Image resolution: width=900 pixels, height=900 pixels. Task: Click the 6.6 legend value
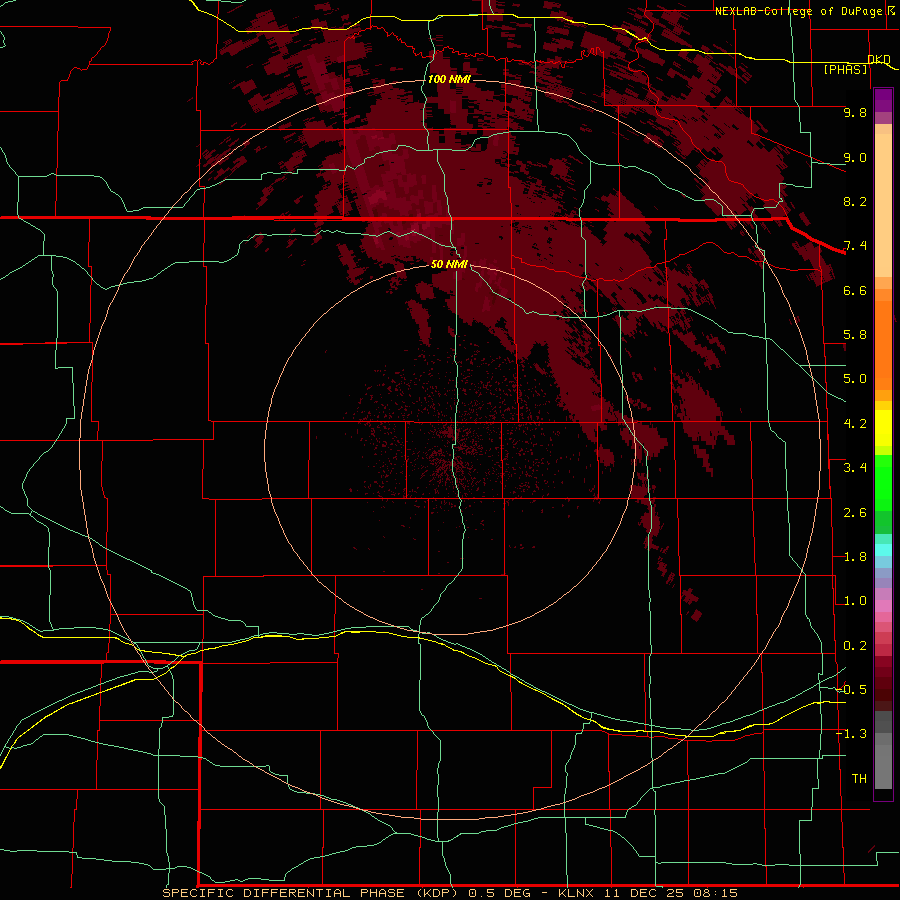tap(855, 290)
